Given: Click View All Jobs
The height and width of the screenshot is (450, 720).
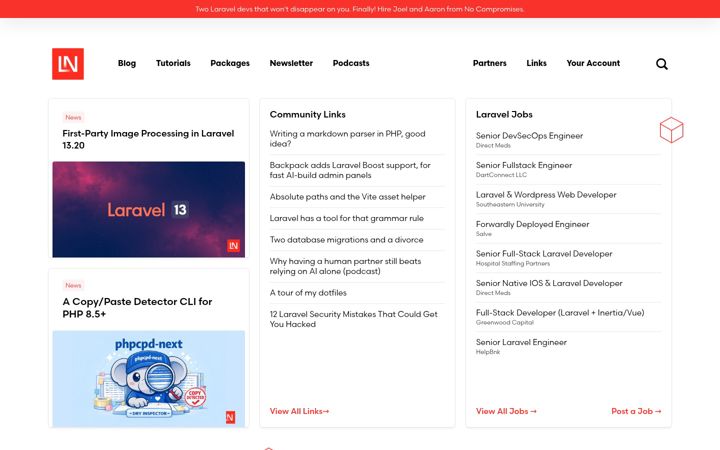Looking at the screenshot, I should click(506, 411).
